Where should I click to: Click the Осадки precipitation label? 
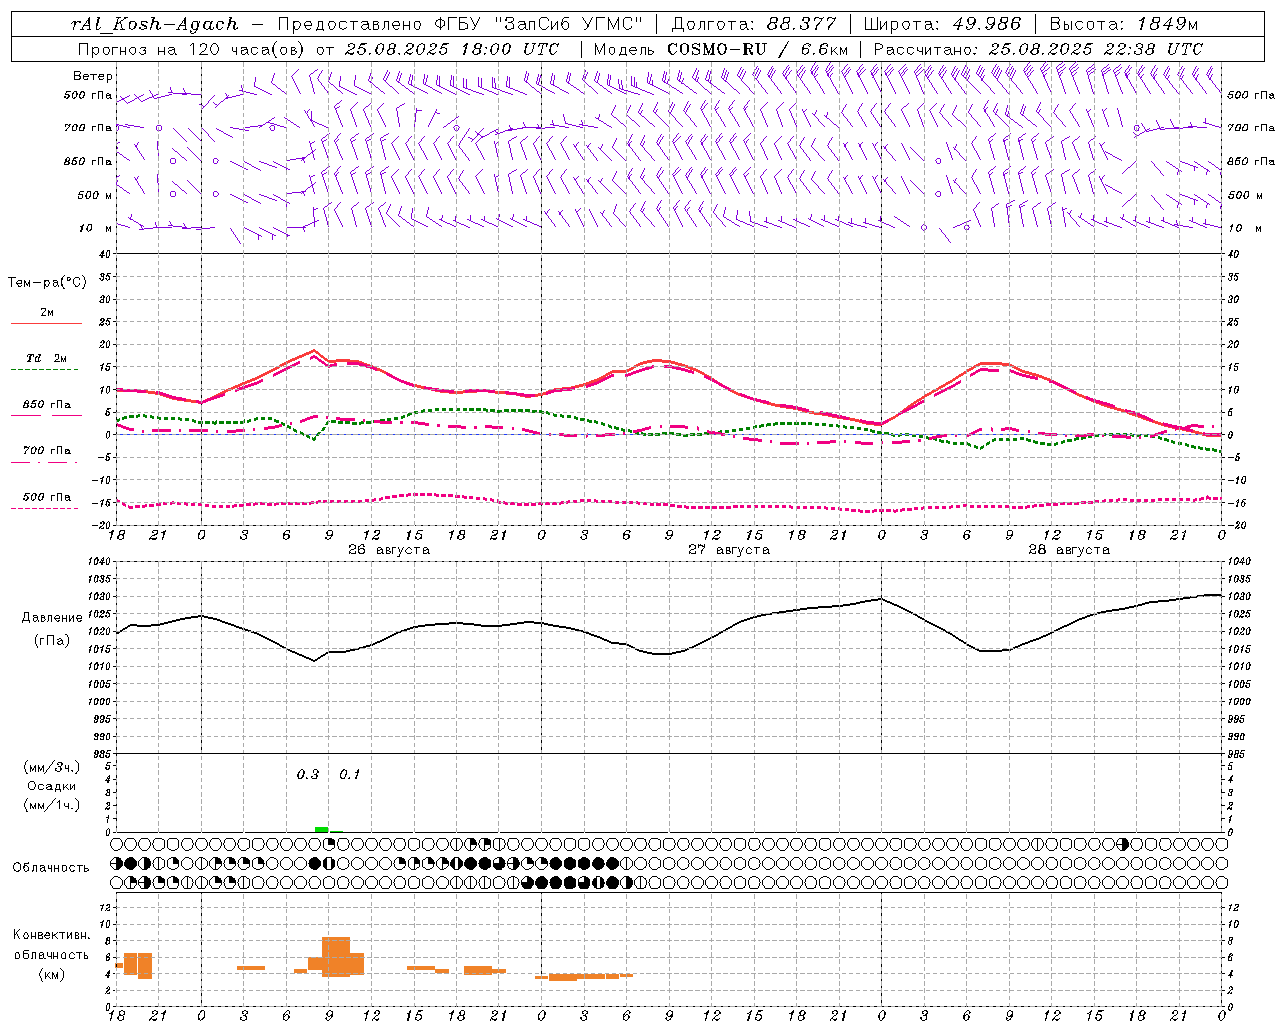pyautogui.click(x=52, y=786)
